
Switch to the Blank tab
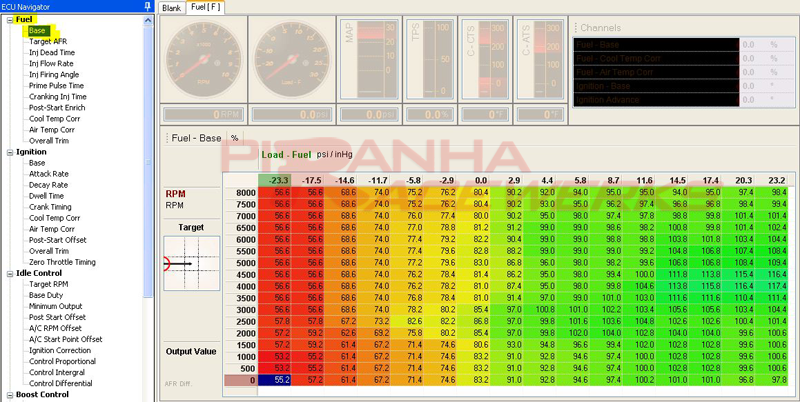[172, 8]
